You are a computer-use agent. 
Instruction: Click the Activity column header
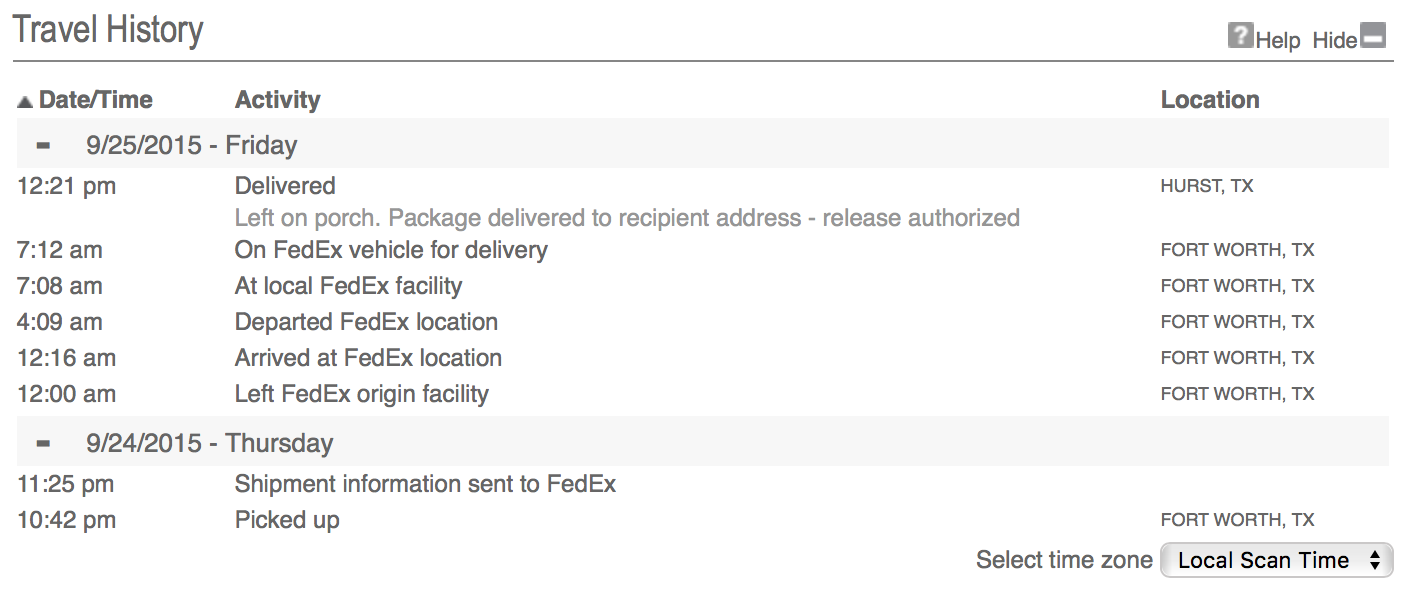tap(277, 100)
